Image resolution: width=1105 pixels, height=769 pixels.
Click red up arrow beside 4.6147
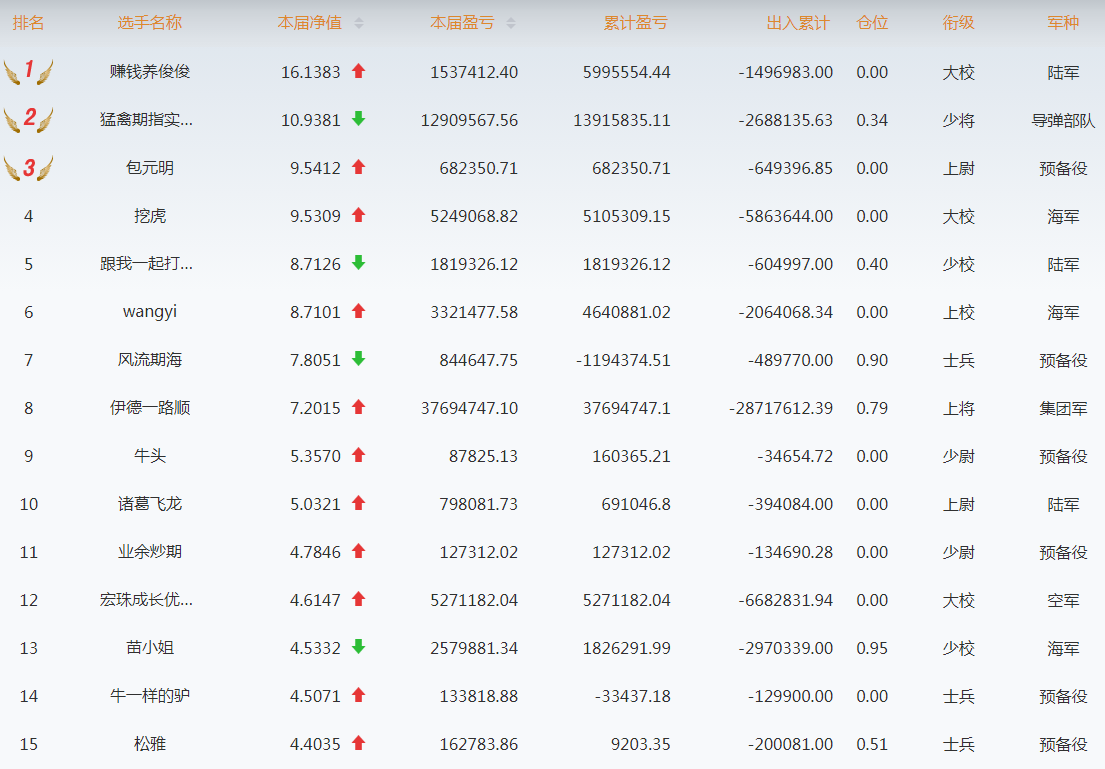359,598
